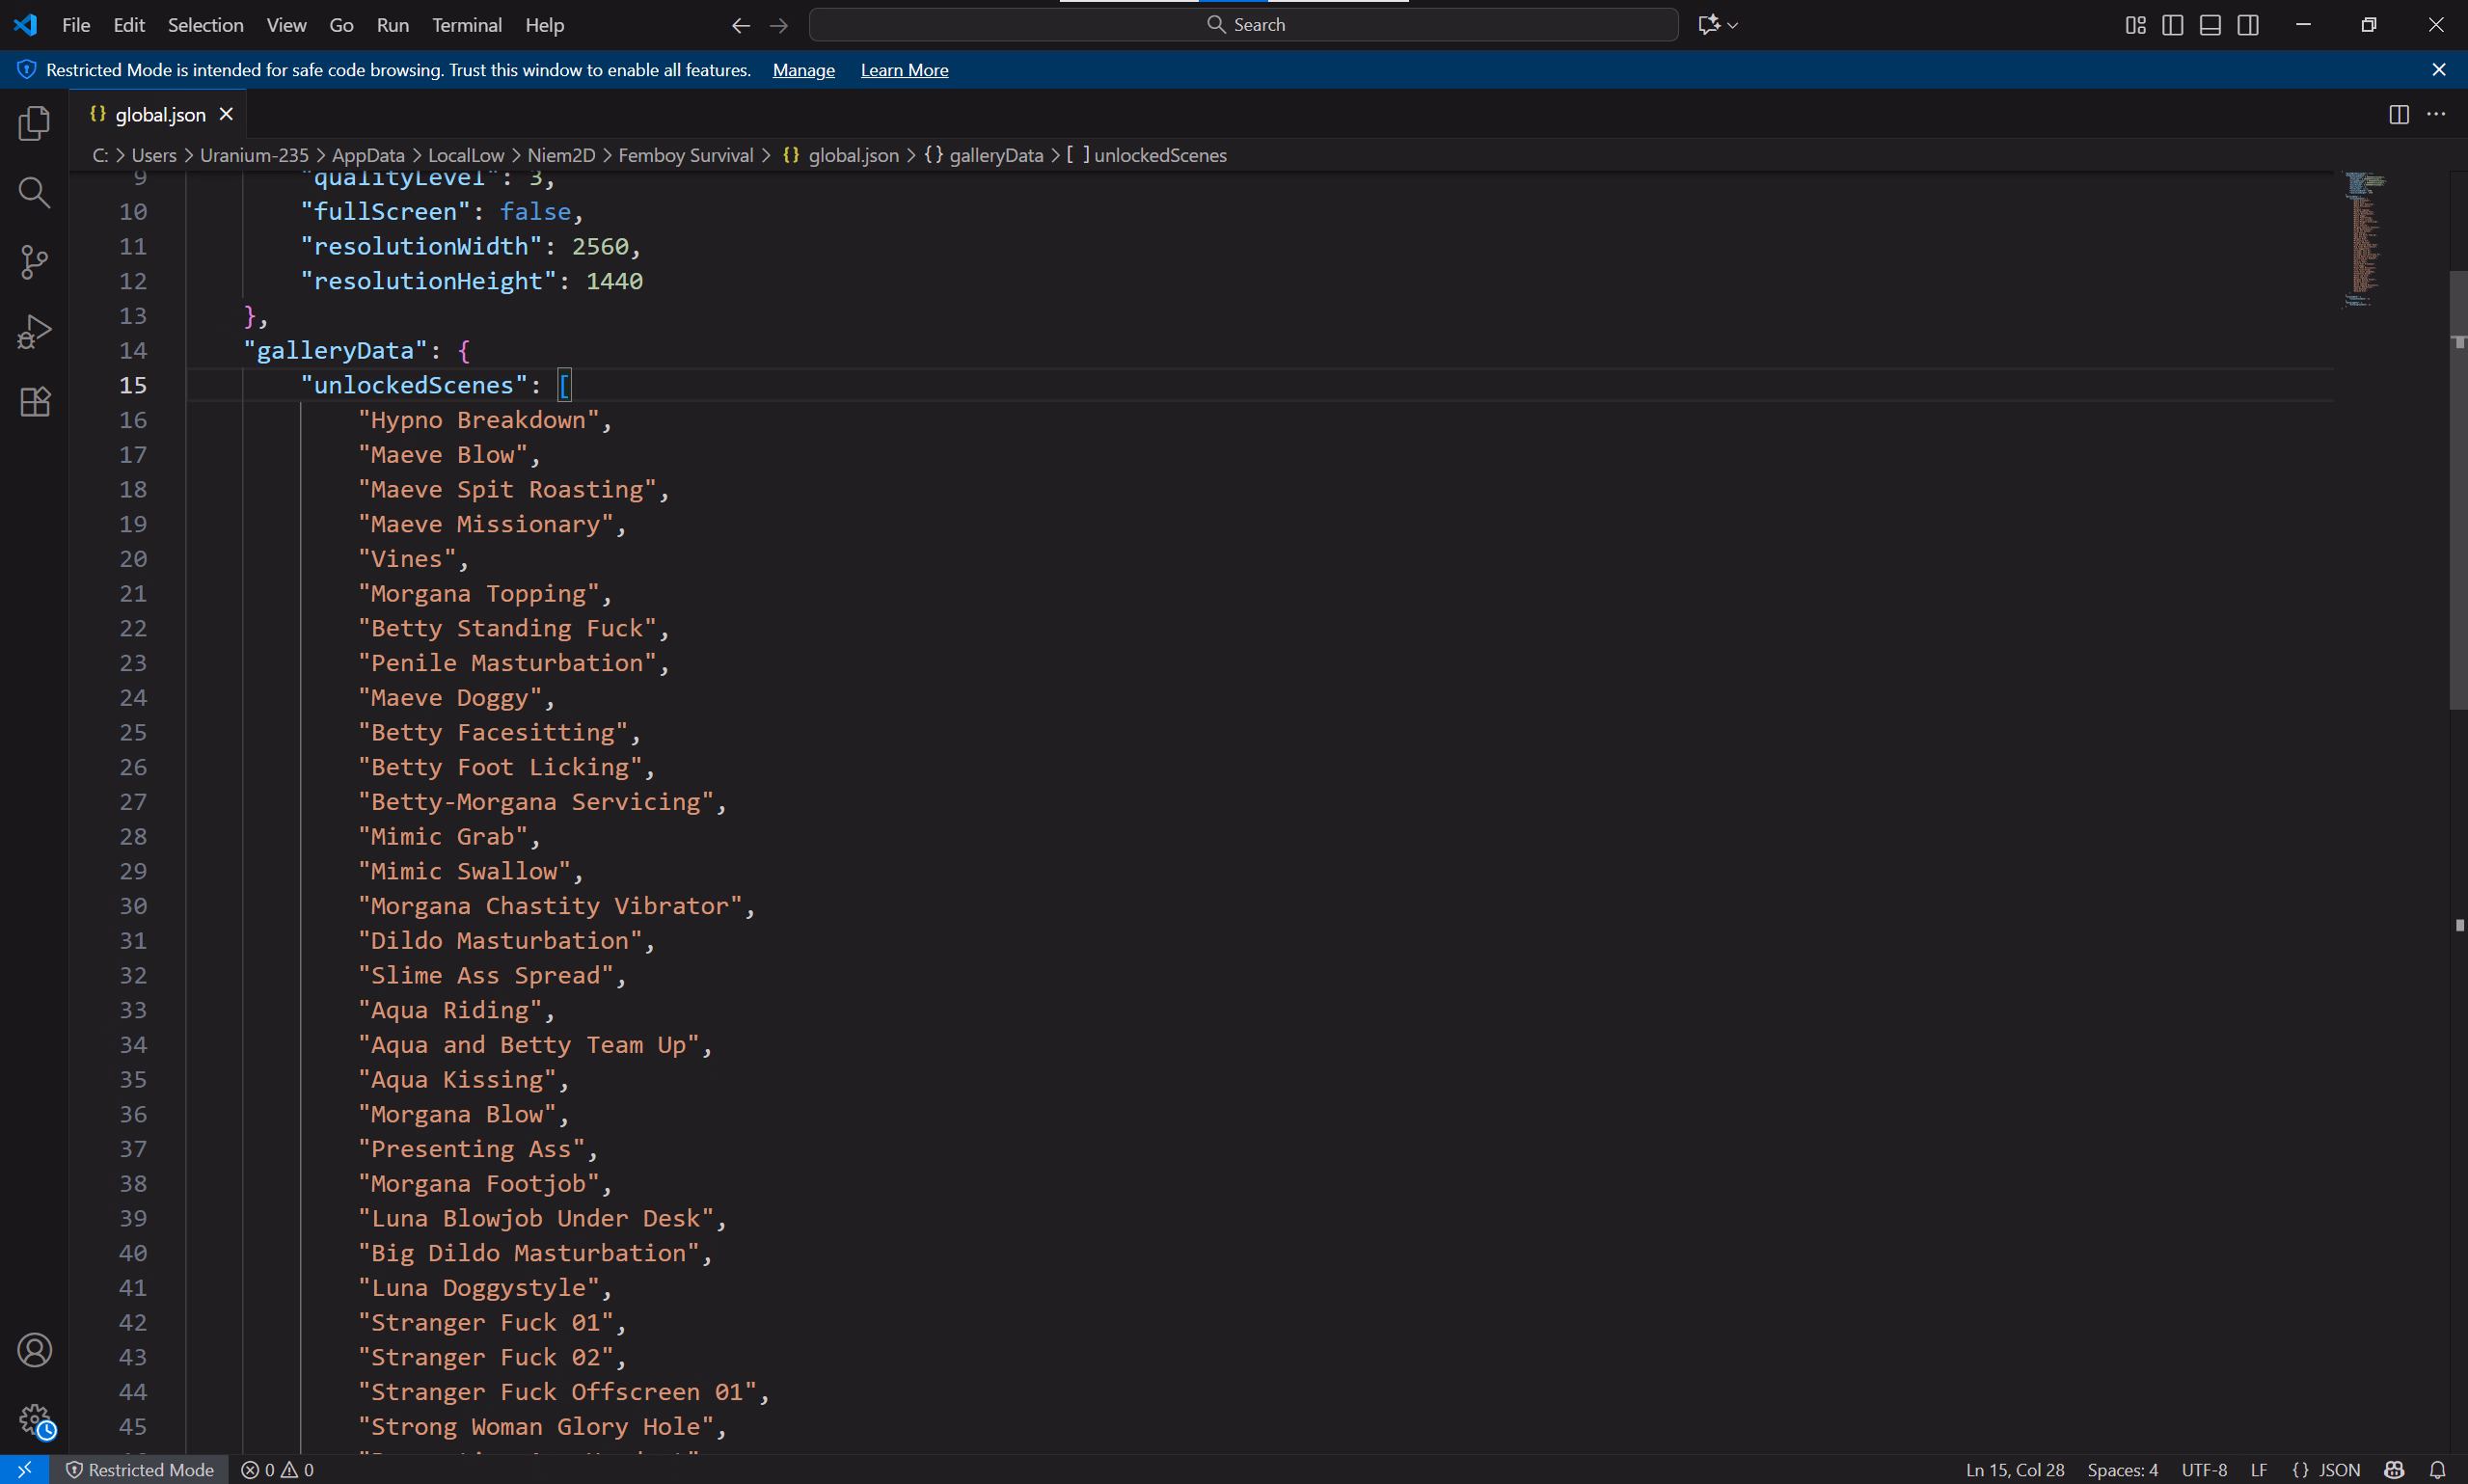Click the Manage link in restricted banner
The height and width of the screenshot is (1484, 2468).
click(803, 70)
